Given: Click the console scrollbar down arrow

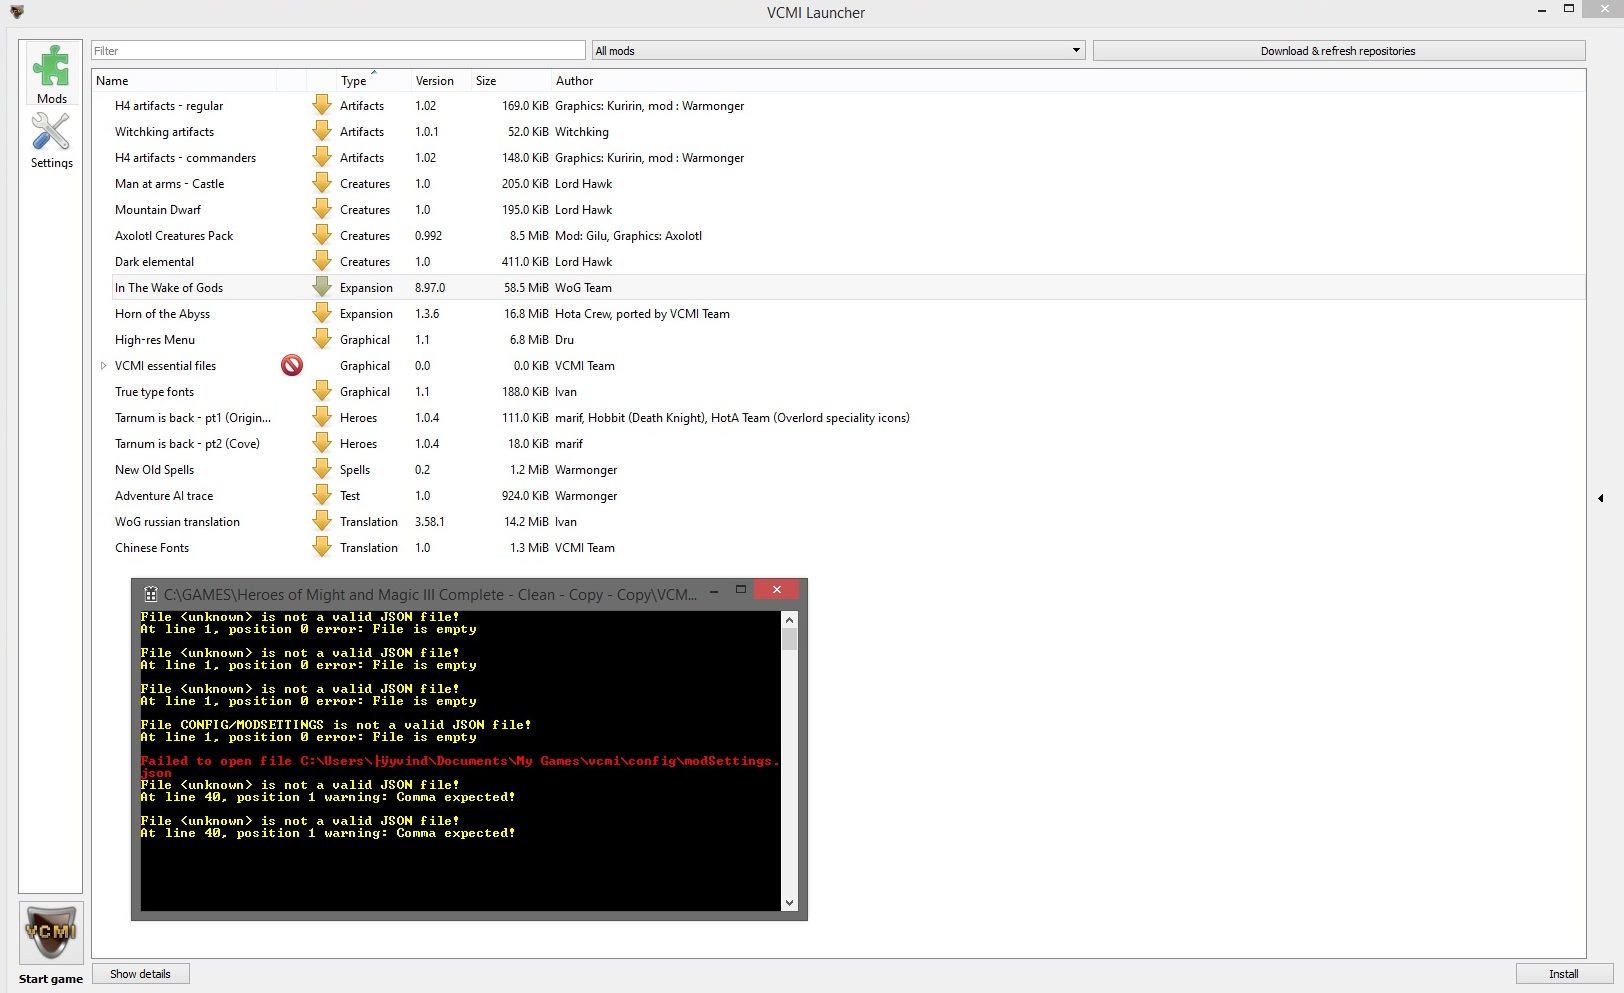Looking at the screenshot, I should click(789, 903).
